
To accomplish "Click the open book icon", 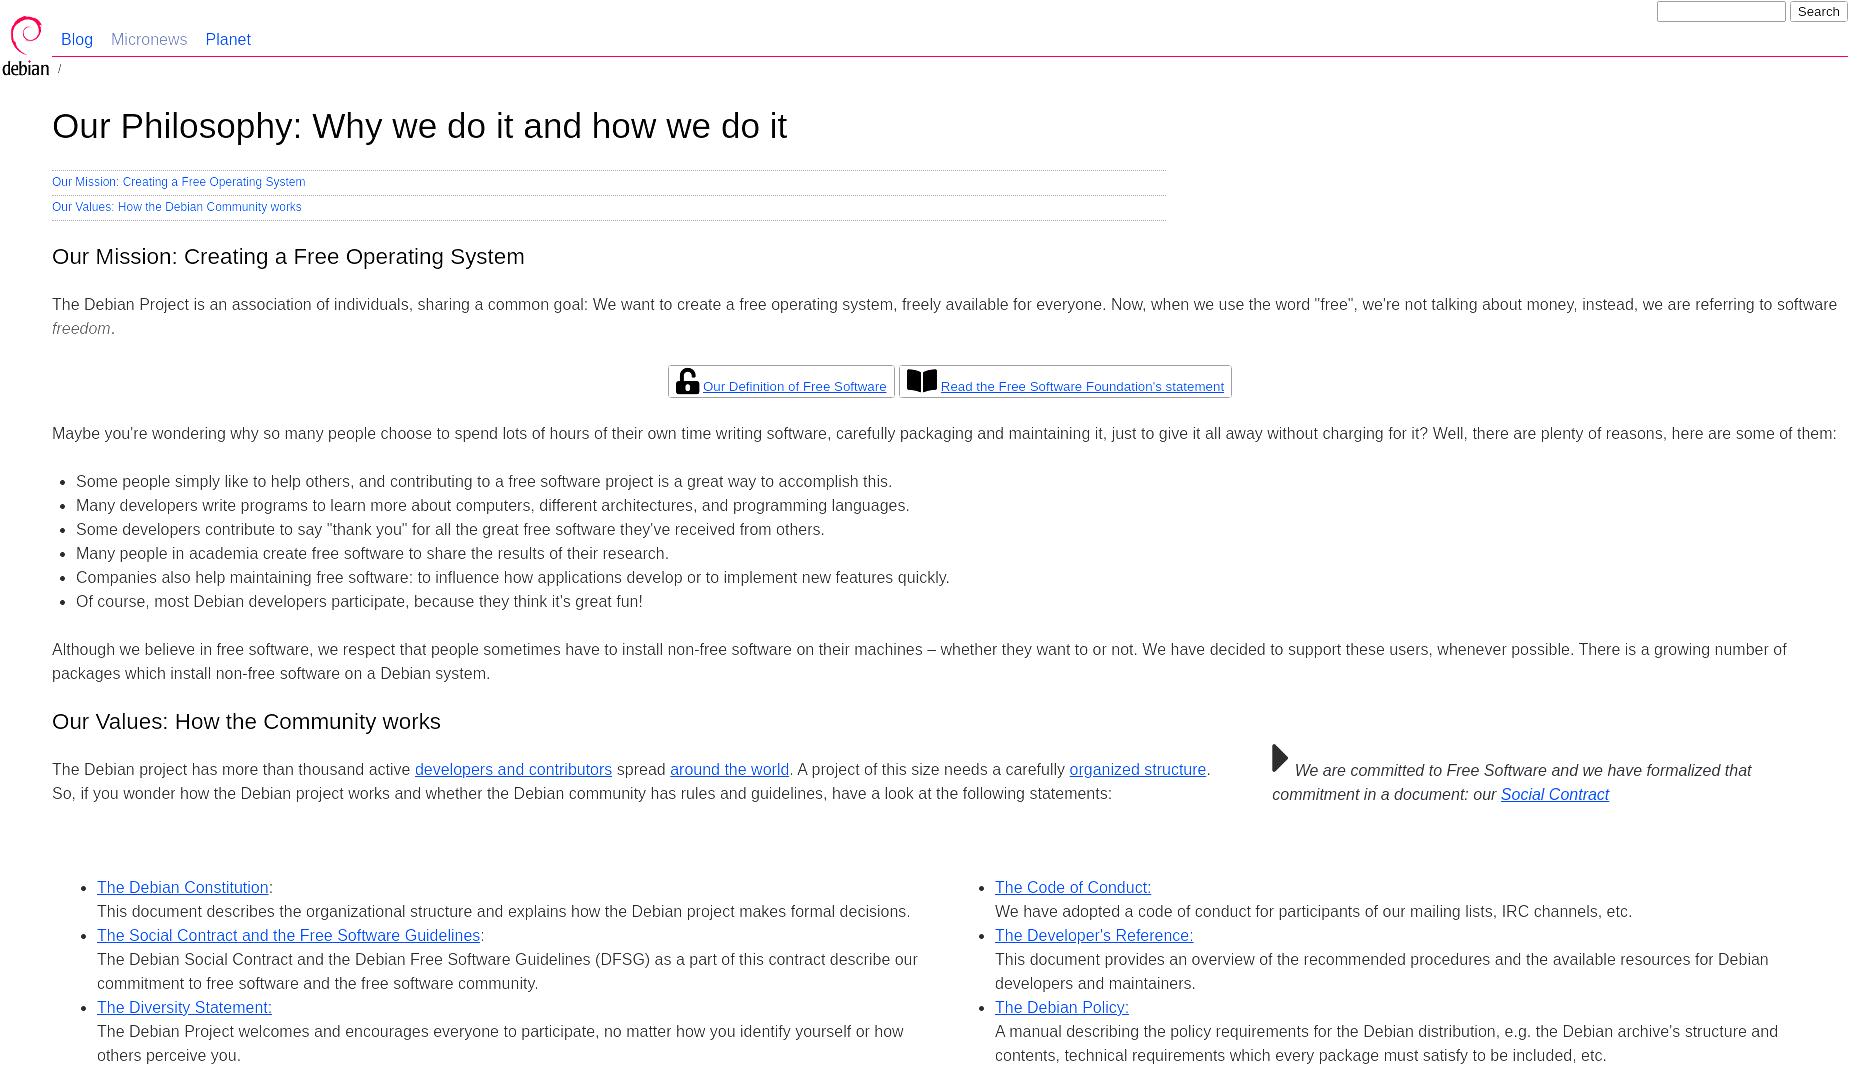I will point(921,381).
